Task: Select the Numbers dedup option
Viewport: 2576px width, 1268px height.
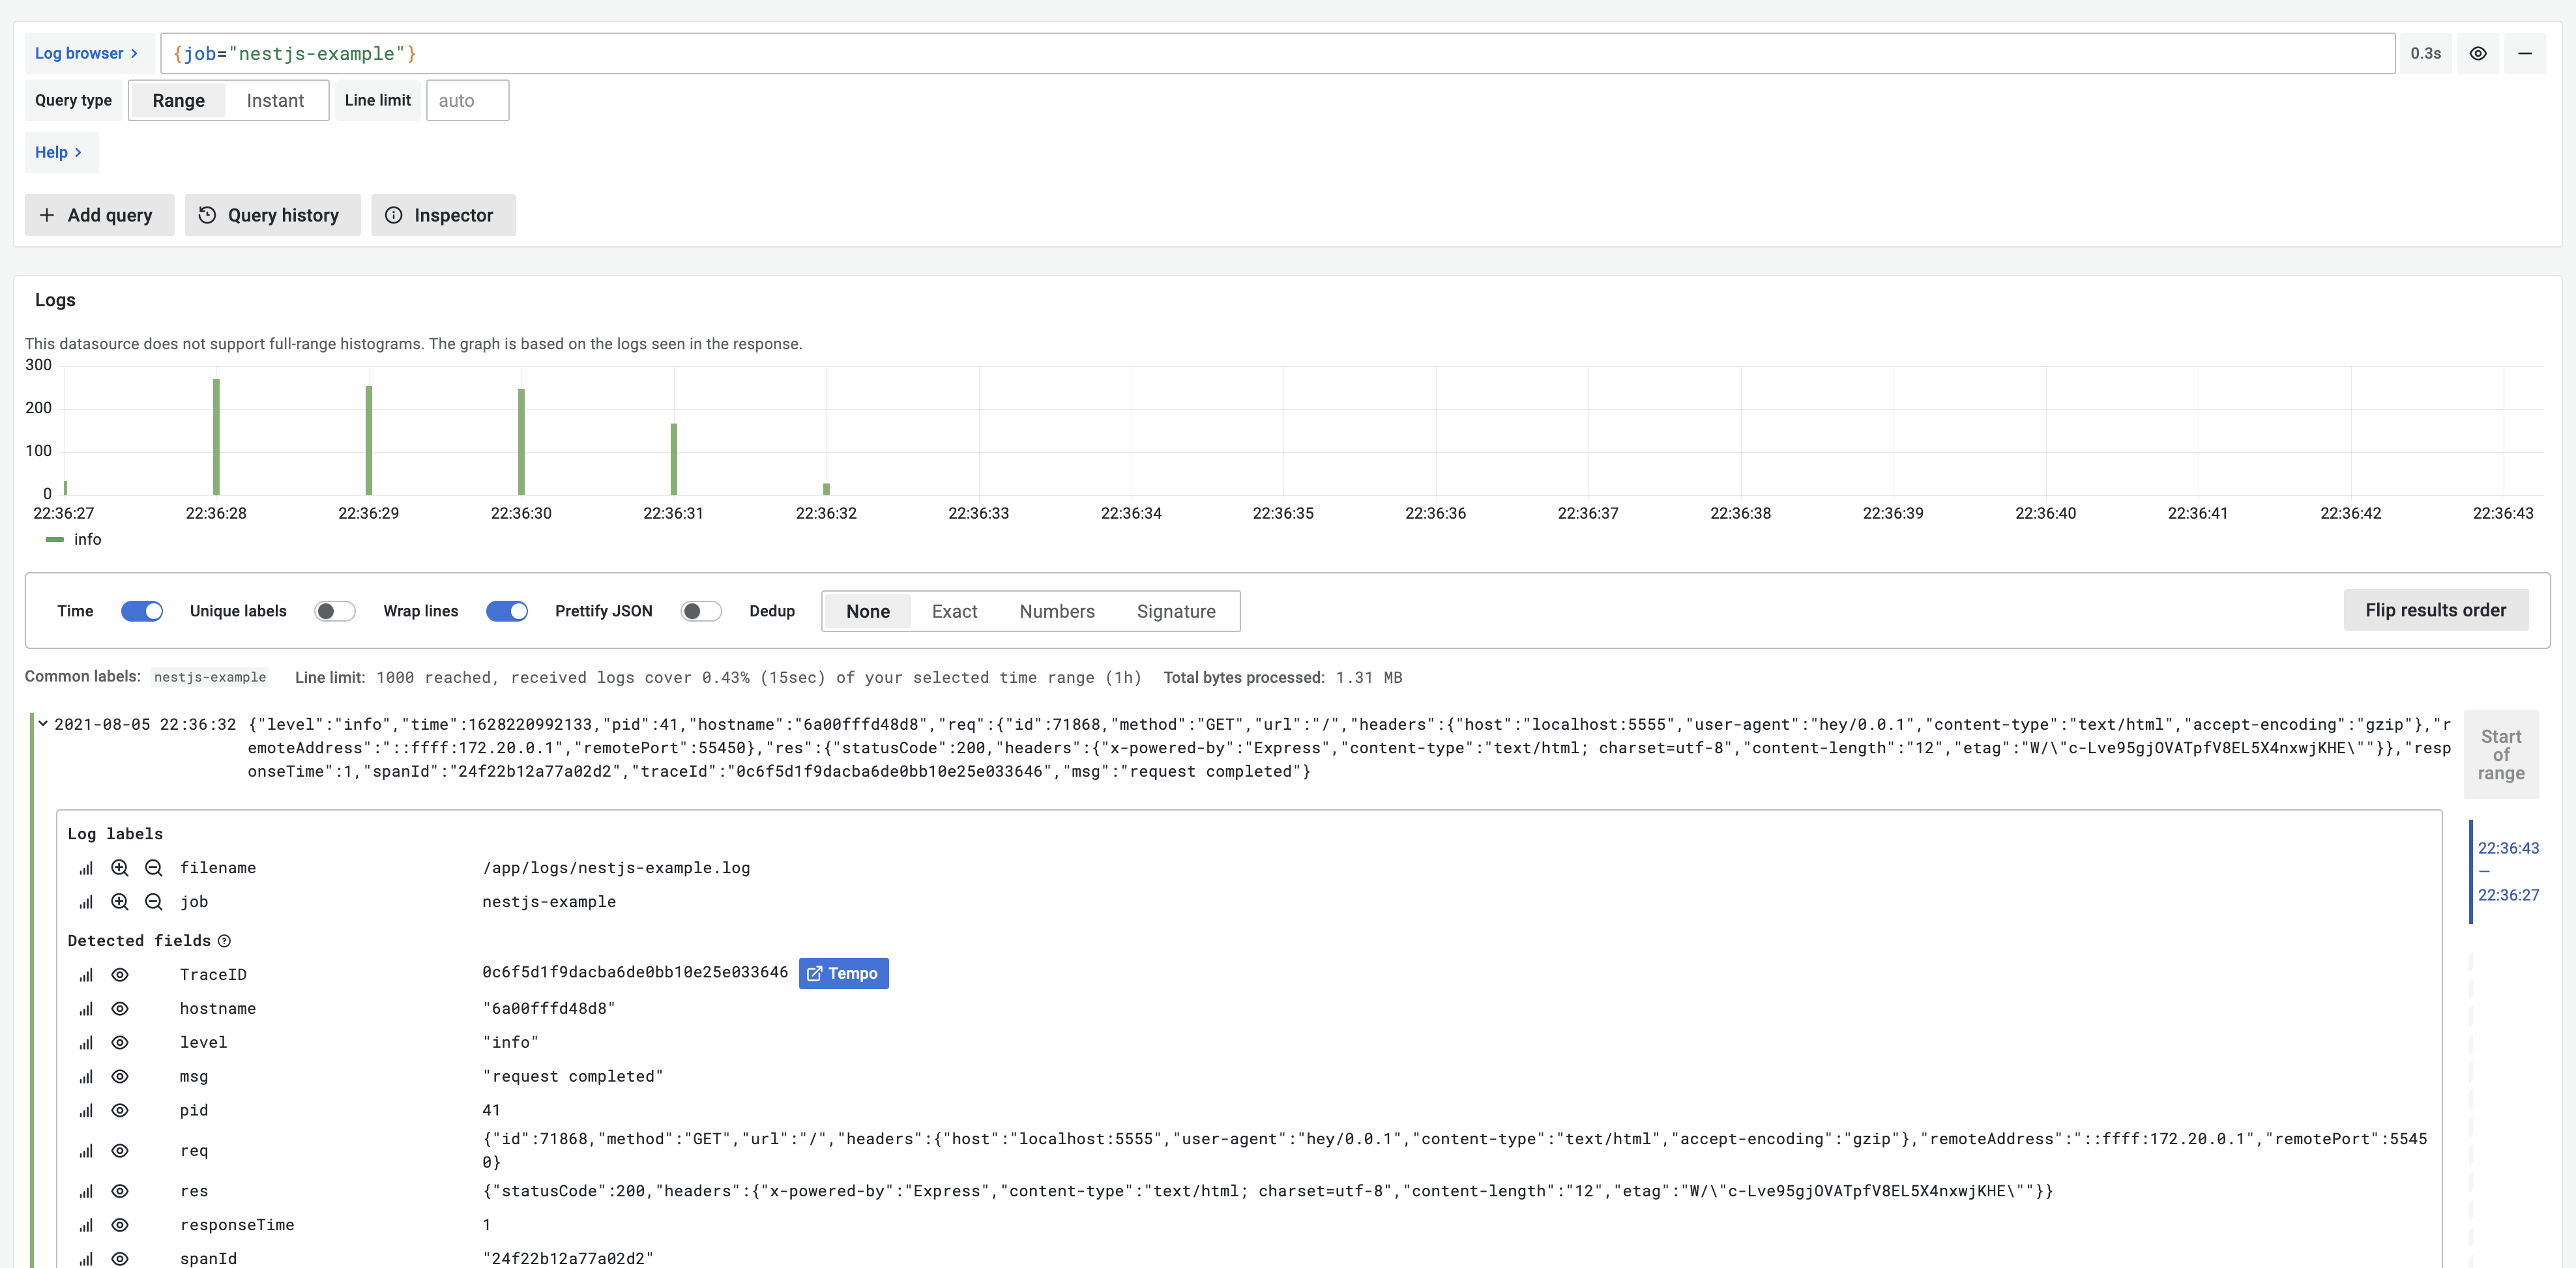Action: [1057, 609]
